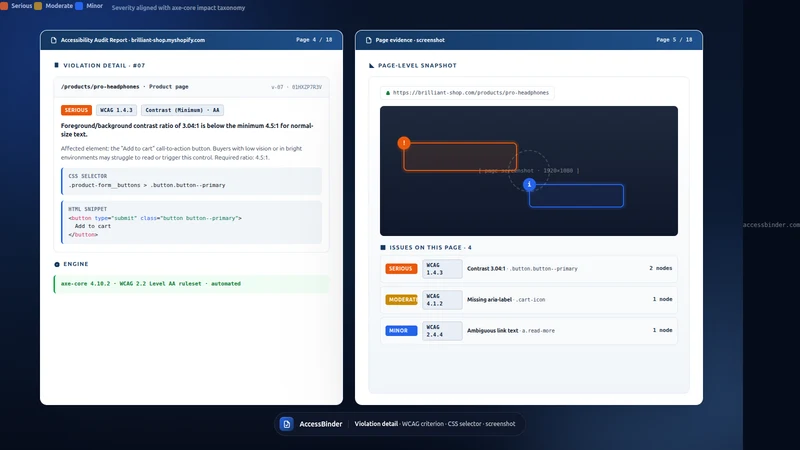Click the document icon beside Accessibility Audit Report
Image resolution: width=800 pixels, height=450 pixels.
click(x=54, y=40)
